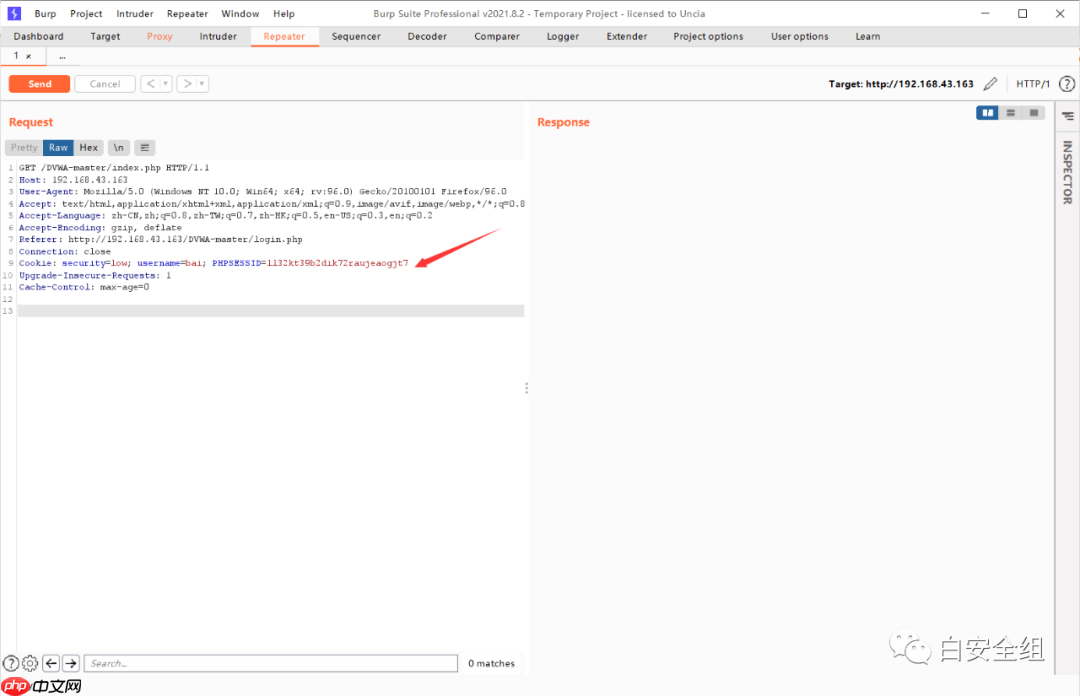Click the pane splitter handle dots

pyautogui.click(x=527, y=389)
